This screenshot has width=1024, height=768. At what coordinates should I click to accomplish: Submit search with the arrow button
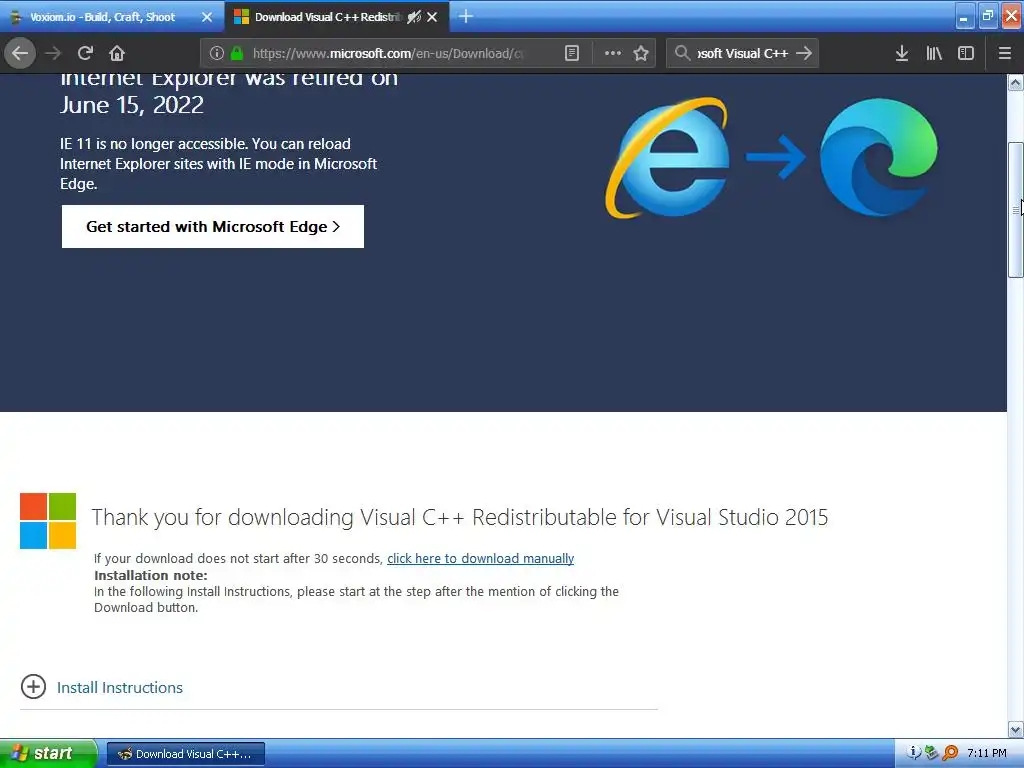coord(805,53)
